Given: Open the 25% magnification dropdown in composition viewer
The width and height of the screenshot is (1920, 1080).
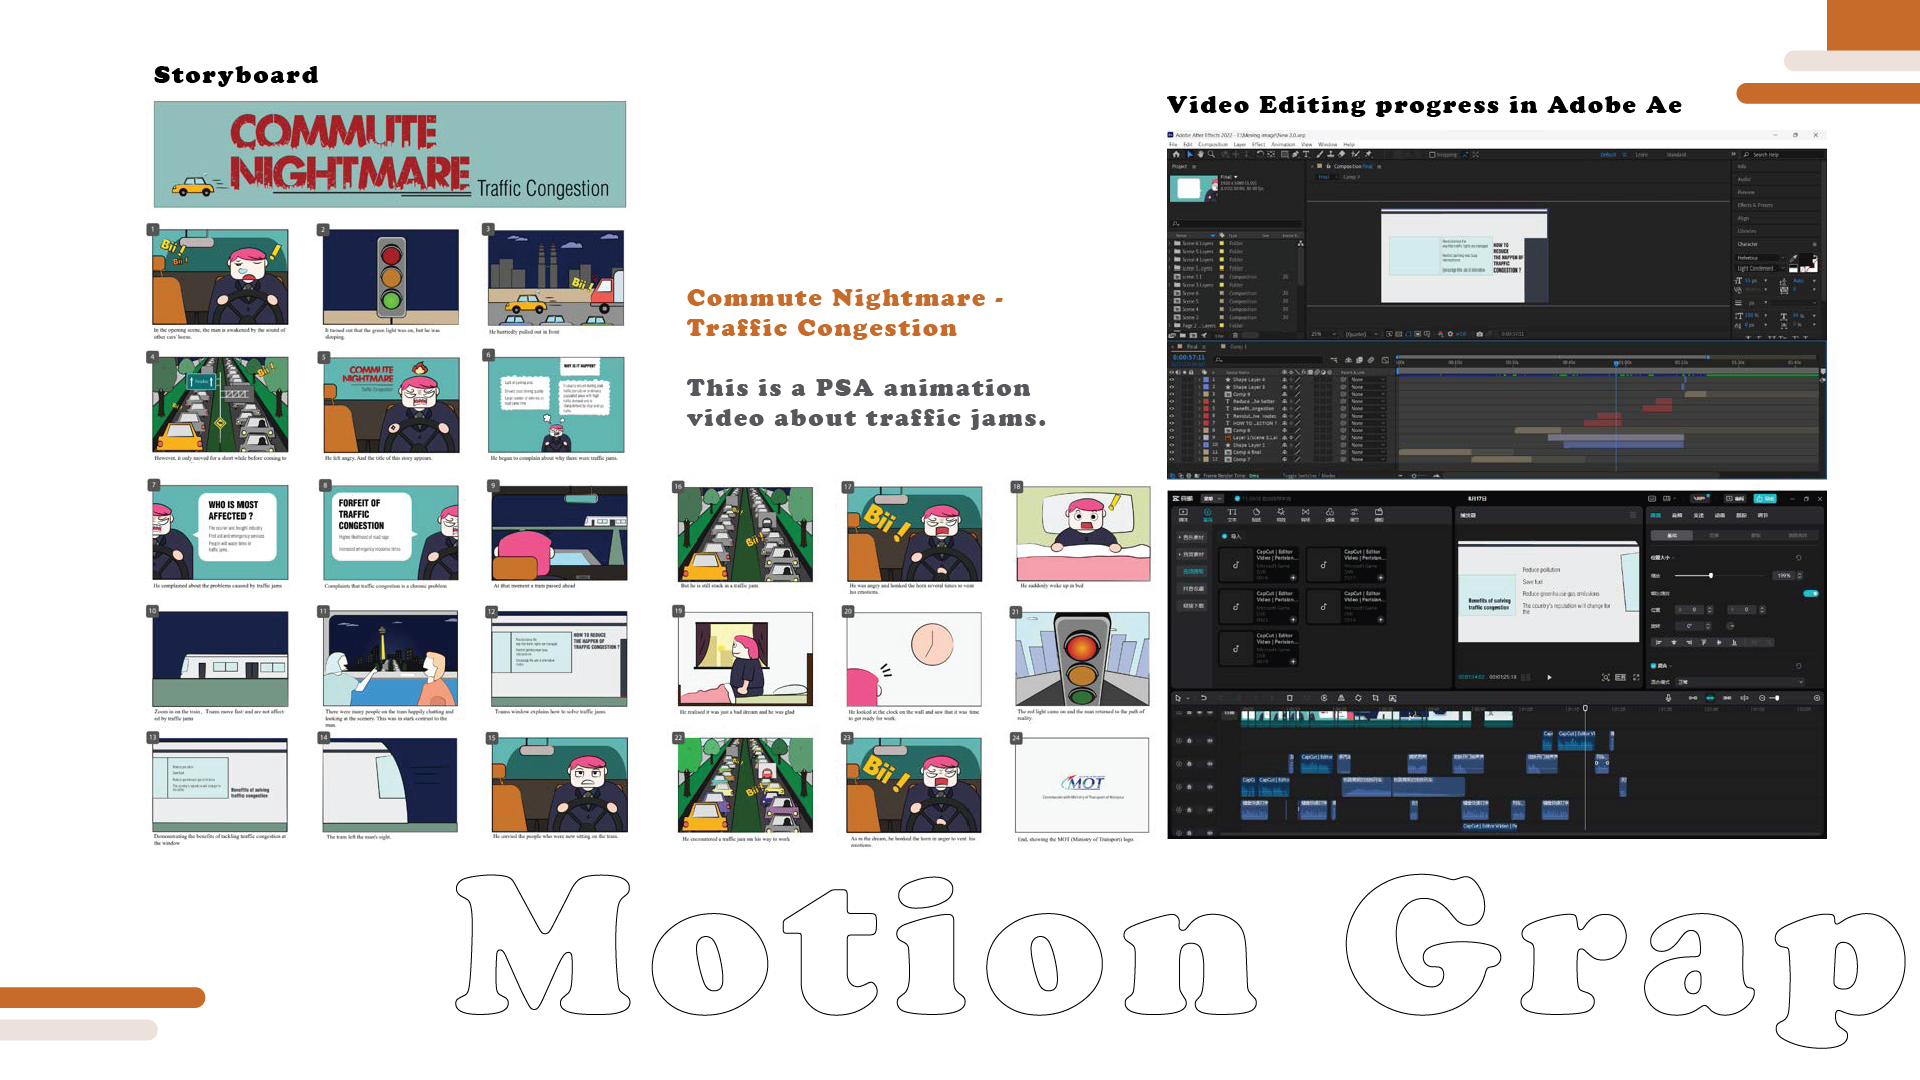Looking at the screenshot, I should pos(1323,334).
